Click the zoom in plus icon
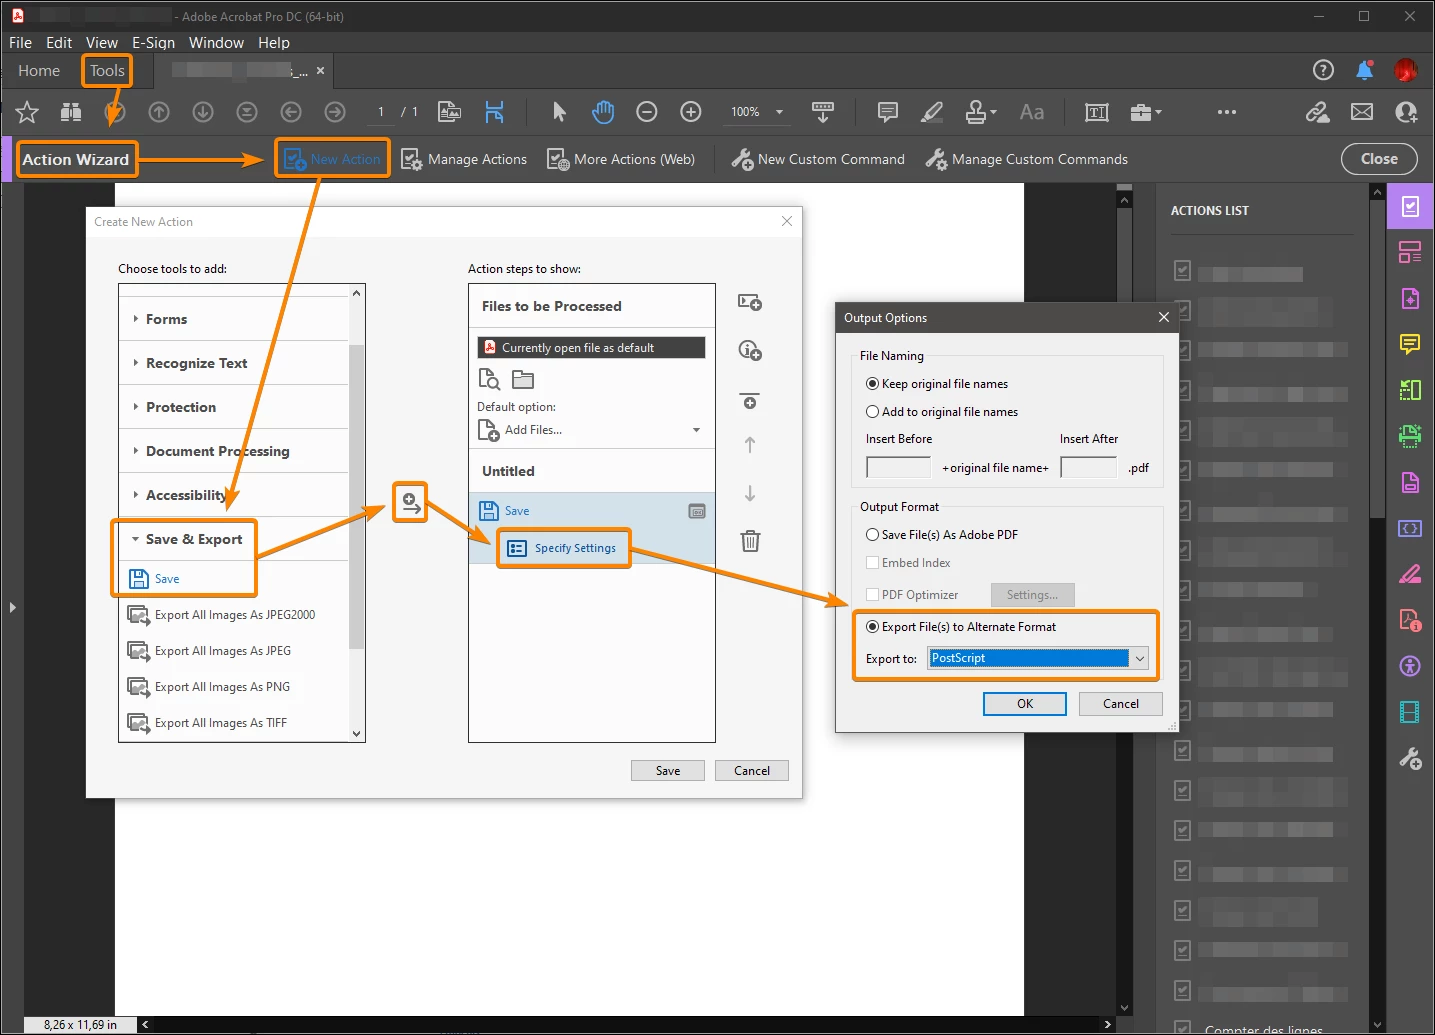This screenshot has height=1035, width=1435. (x=691, y=112)
